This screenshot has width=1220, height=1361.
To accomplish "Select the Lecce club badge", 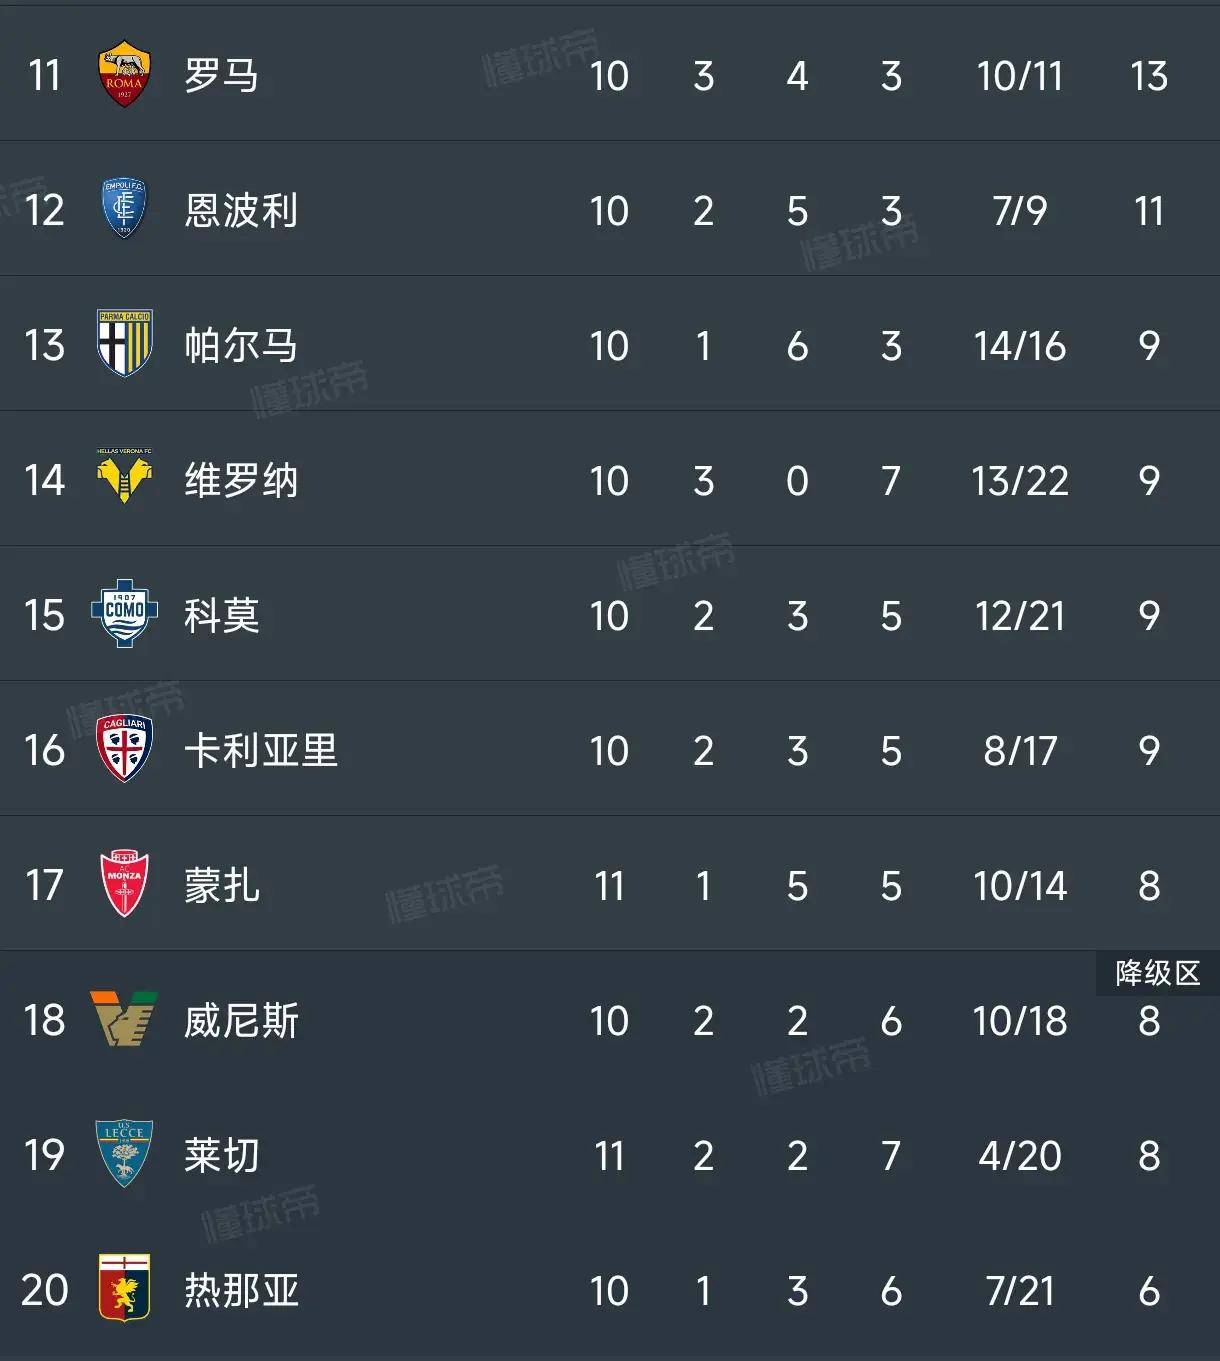I will click(x=124, y=1154).
